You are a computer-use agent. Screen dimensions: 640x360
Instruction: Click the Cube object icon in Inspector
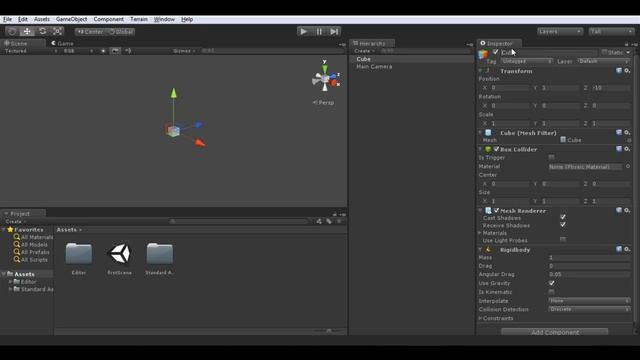[x=484, y=54]
